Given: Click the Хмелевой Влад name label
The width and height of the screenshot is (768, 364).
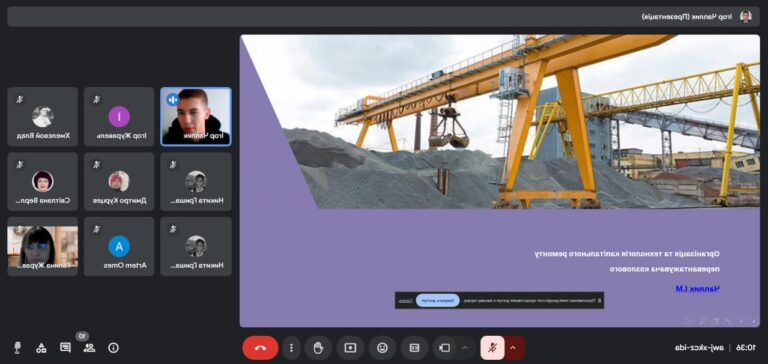Looking at the screenshot, I should (x=43, y=136).
